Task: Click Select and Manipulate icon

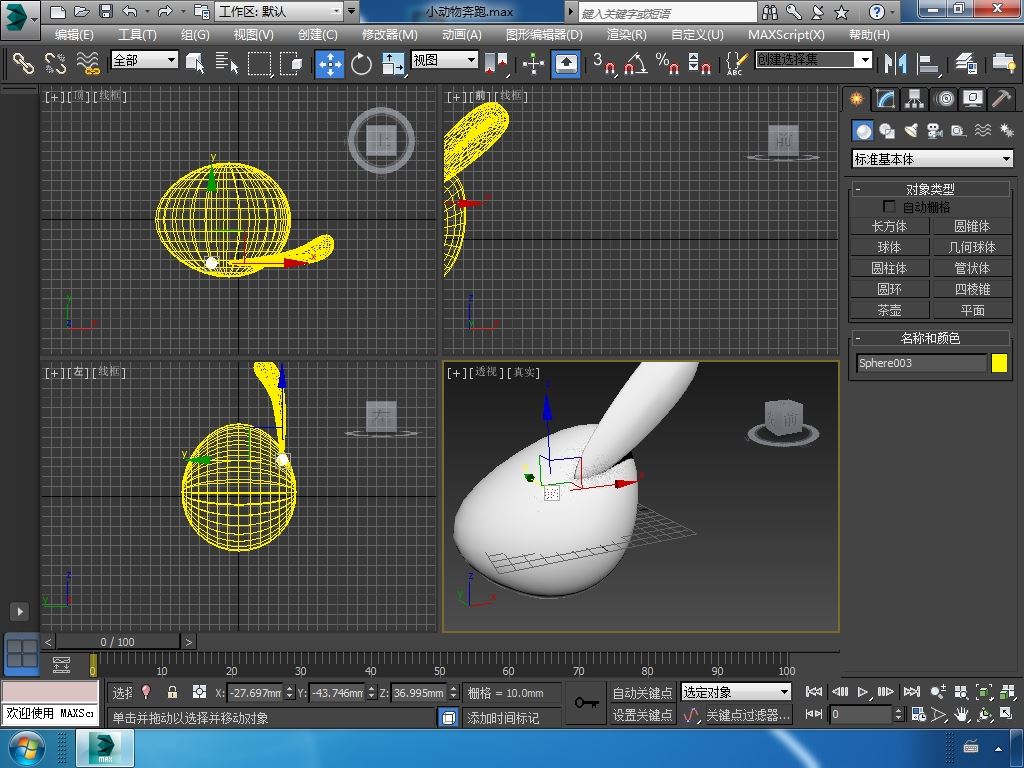Action: coord(534,63)
